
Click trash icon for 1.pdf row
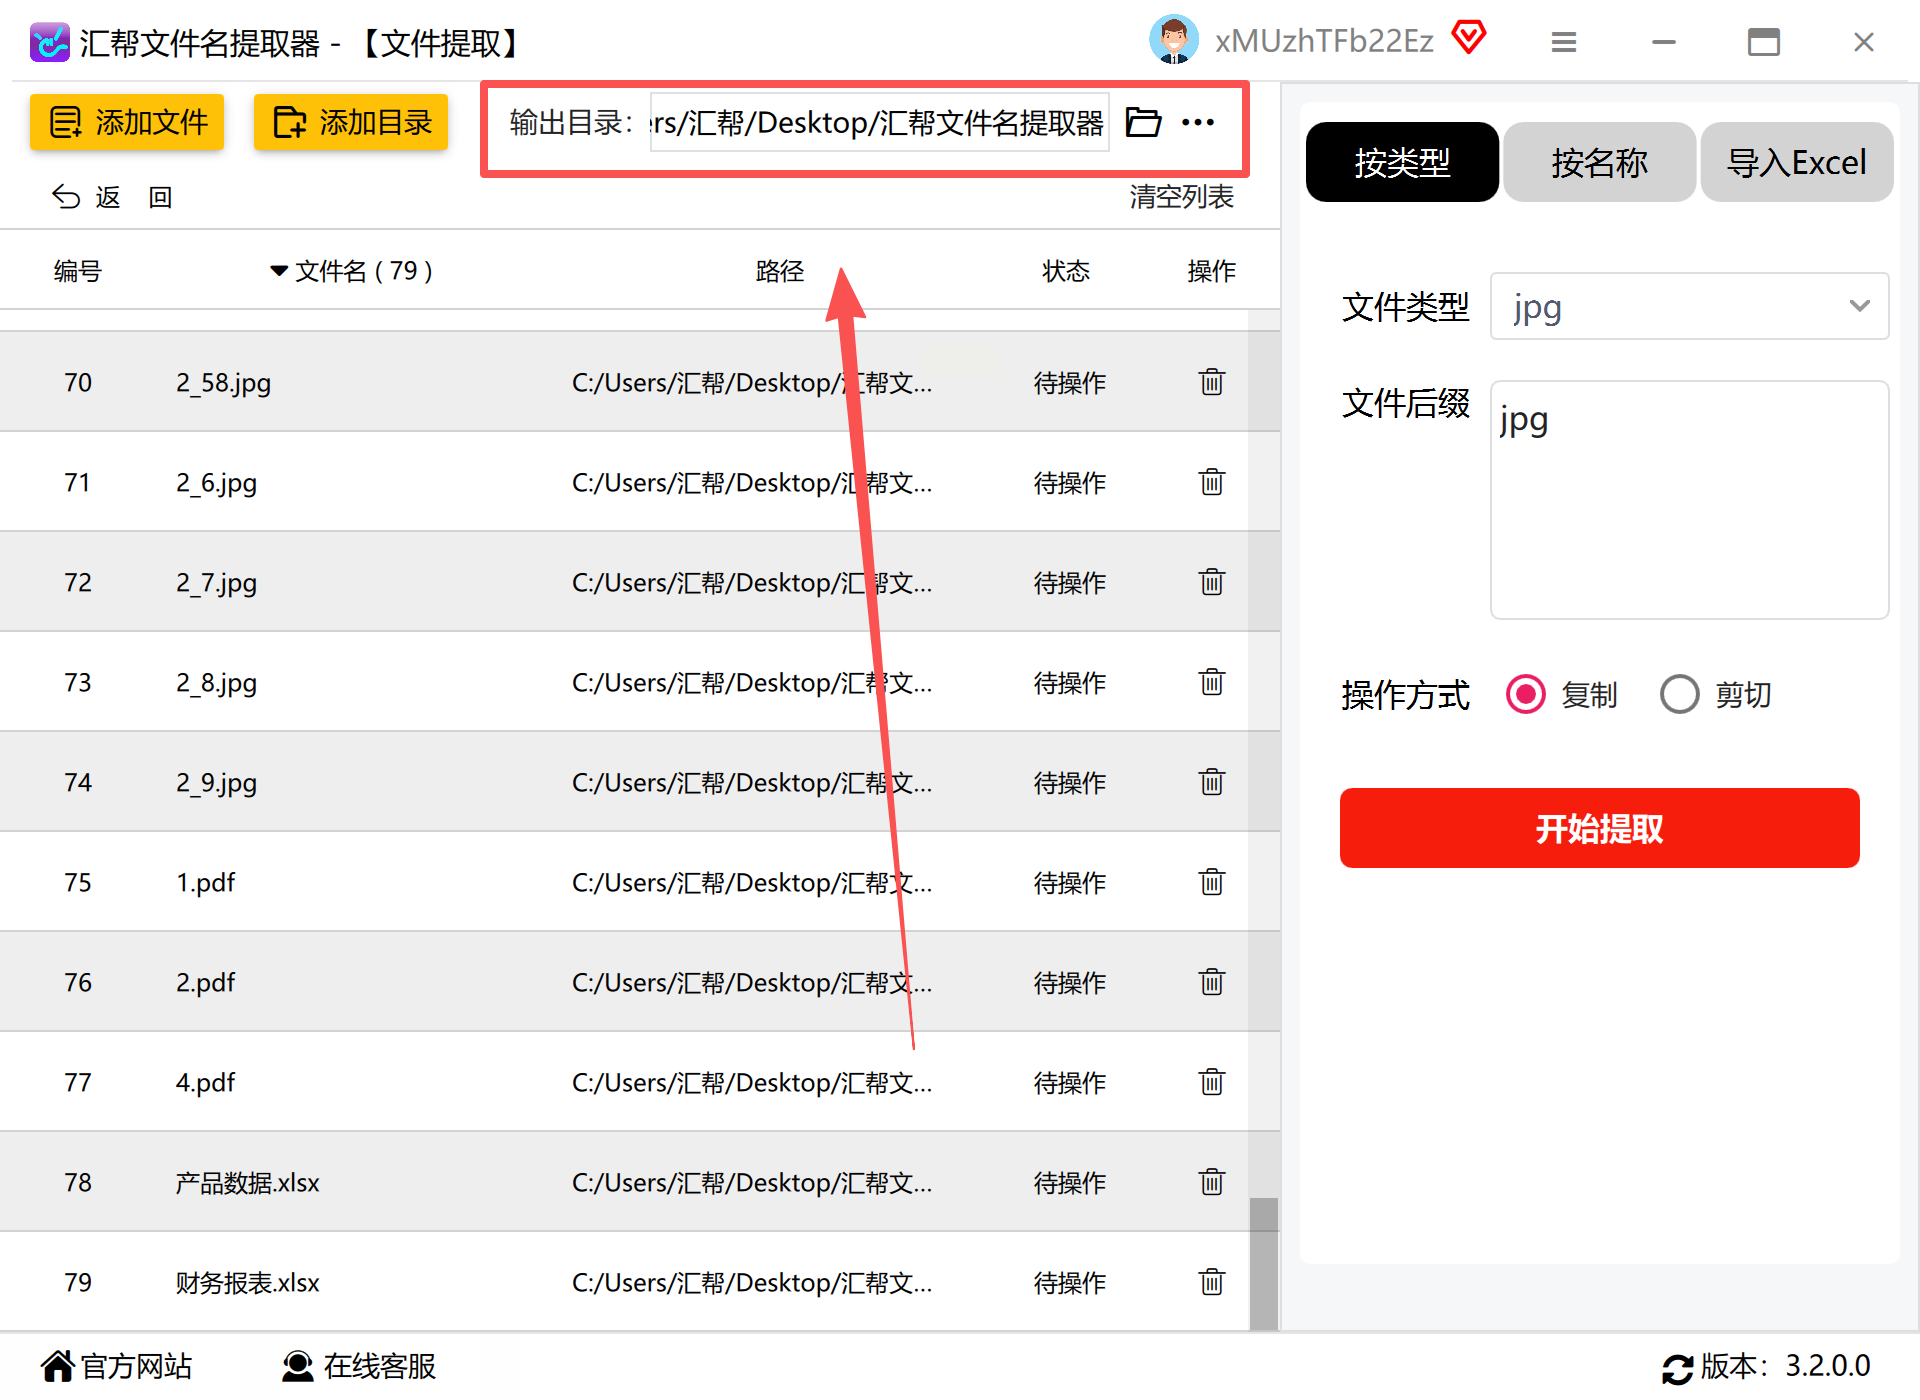pos(1211,882)
